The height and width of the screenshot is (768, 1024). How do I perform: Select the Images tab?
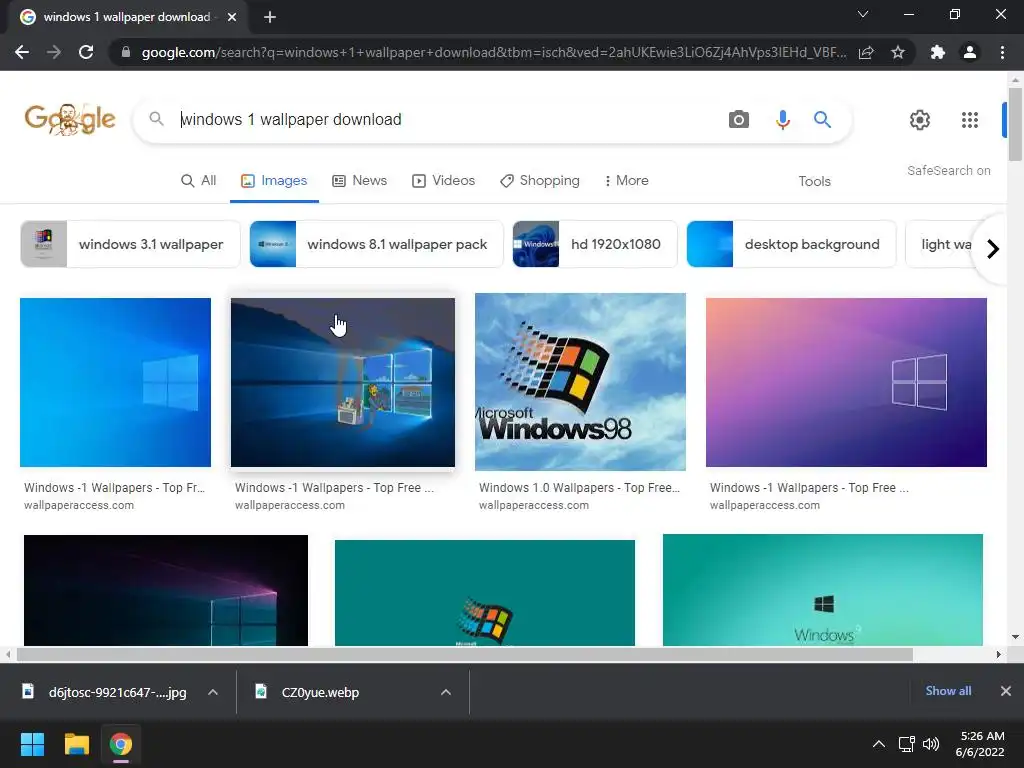[274, 180]
